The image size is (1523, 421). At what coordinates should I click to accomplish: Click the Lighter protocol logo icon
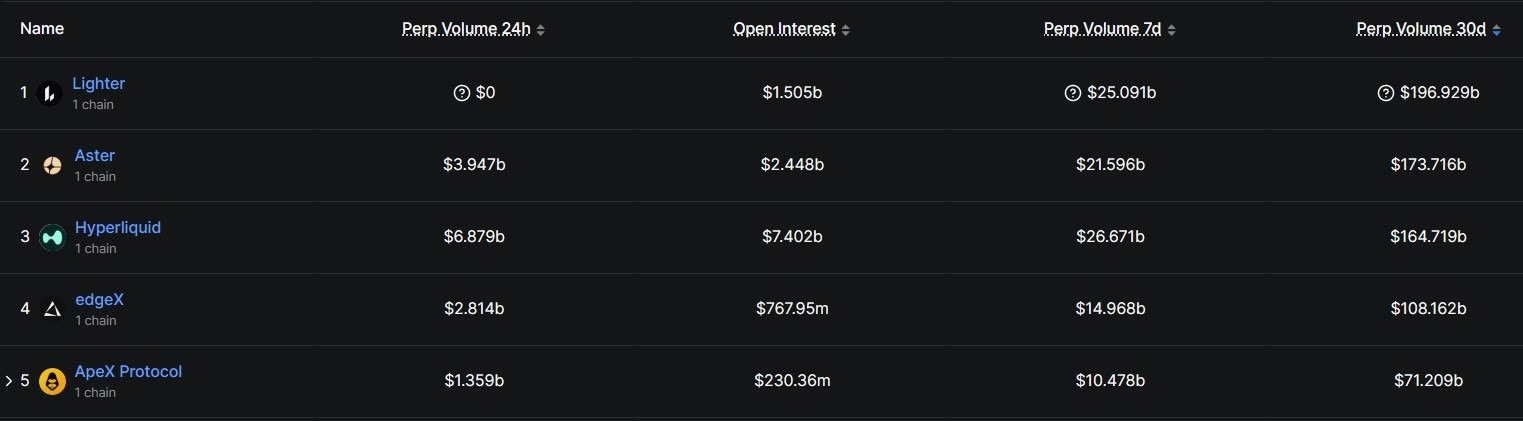coord(50,93)
